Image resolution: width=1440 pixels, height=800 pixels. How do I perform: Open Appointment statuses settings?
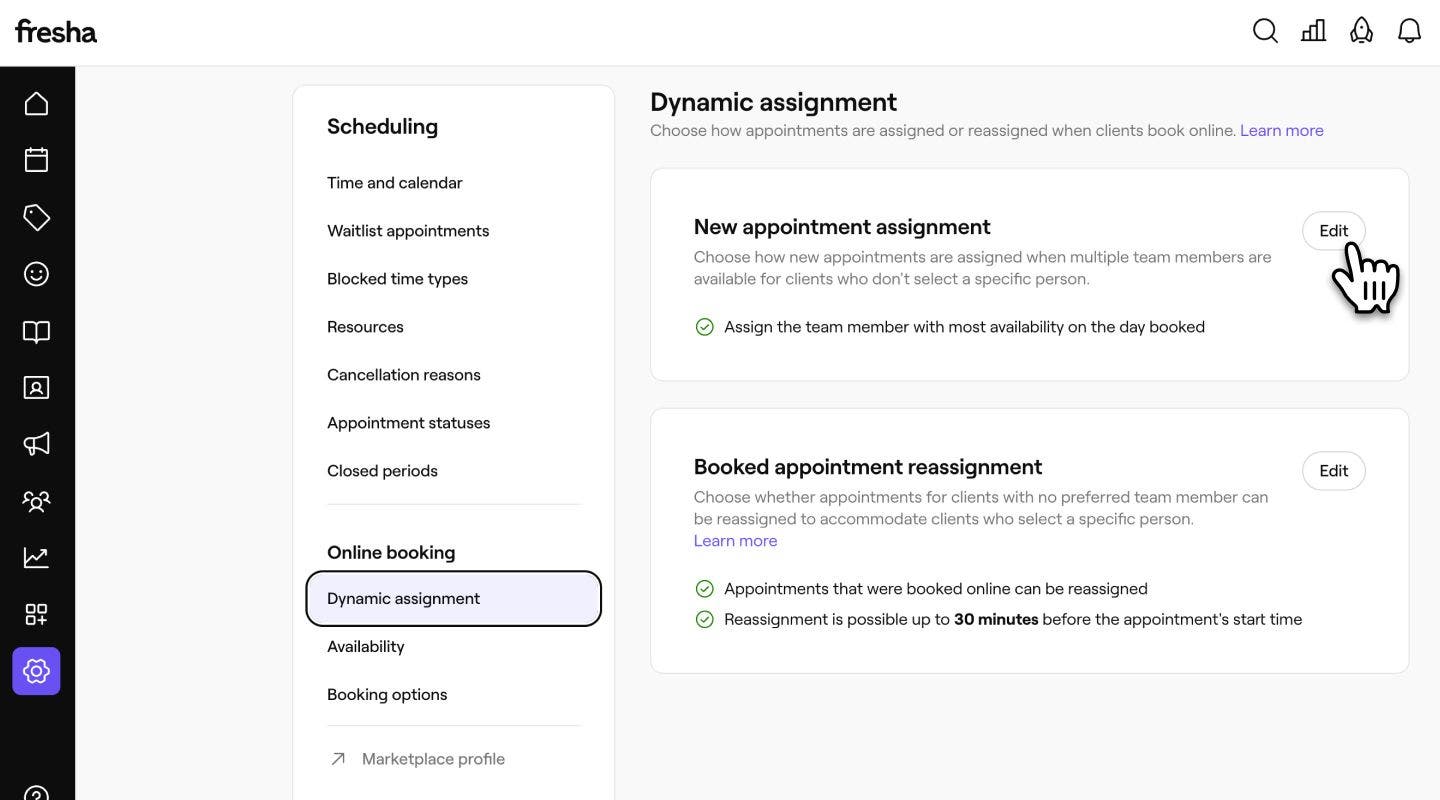click(x=409, y=423)
